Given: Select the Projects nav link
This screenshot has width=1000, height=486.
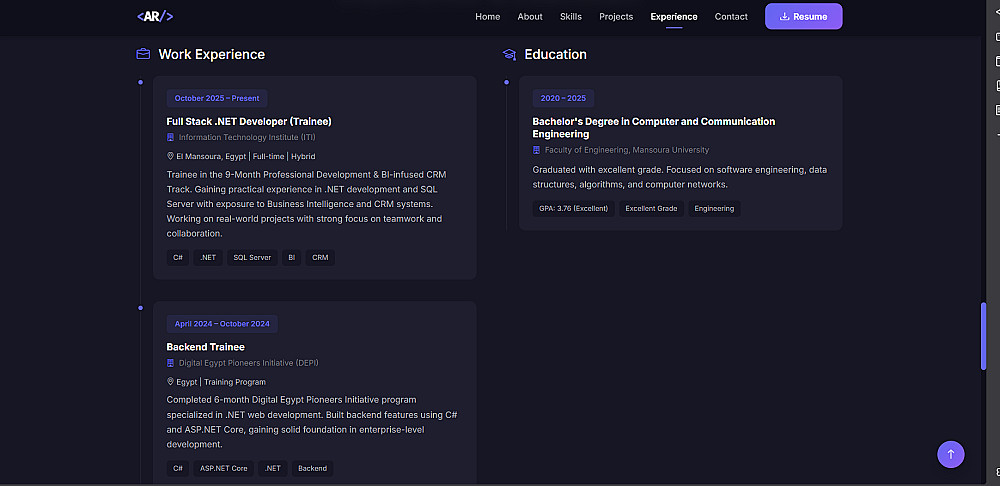Looking at the screenshot, I should click(616, 16).
